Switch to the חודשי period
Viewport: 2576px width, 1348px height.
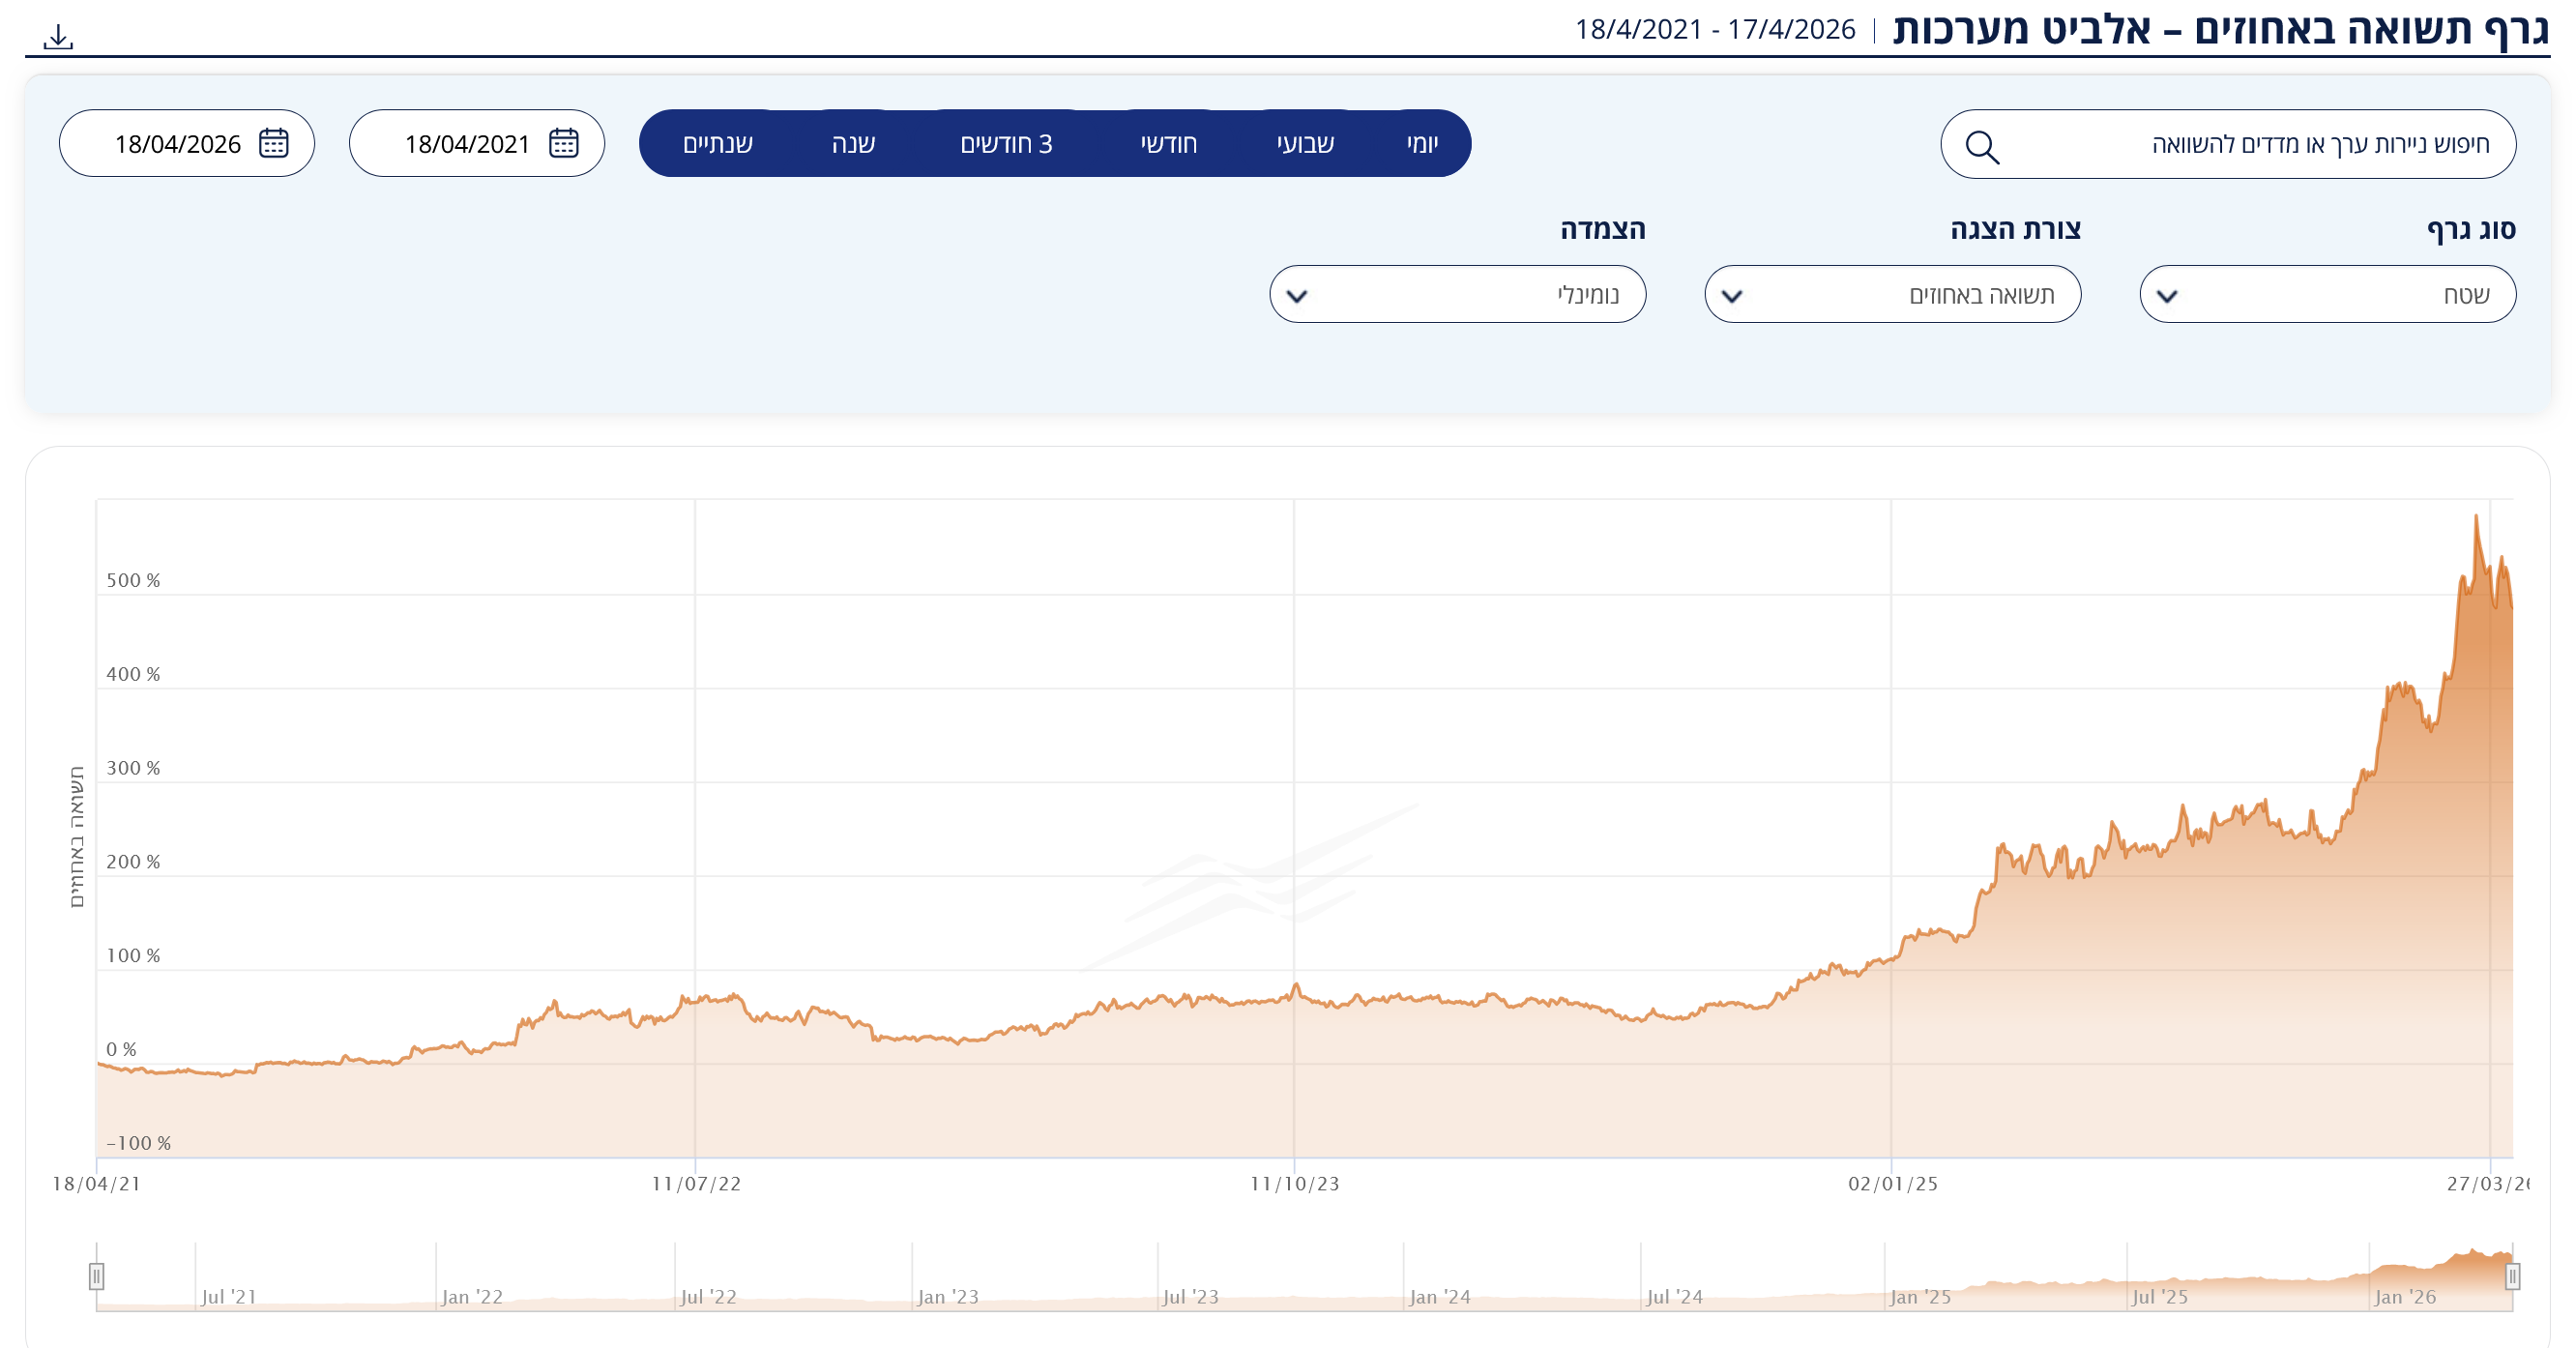(x=1168, y=144)
